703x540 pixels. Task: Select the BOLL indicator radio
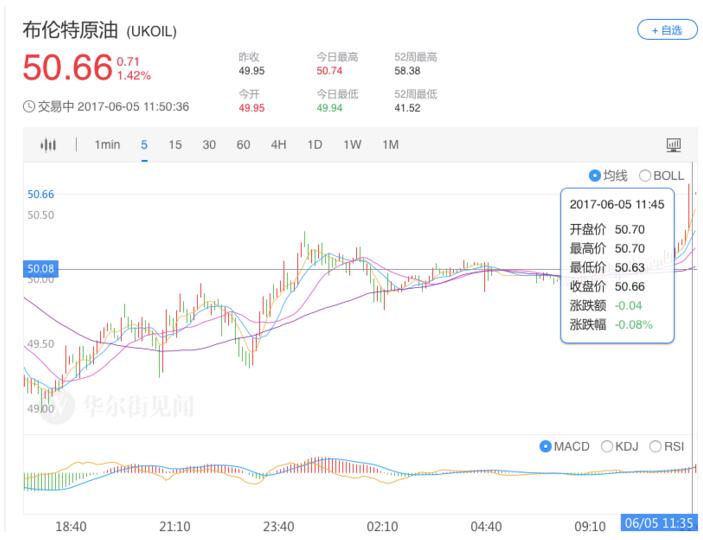[645, 175]
